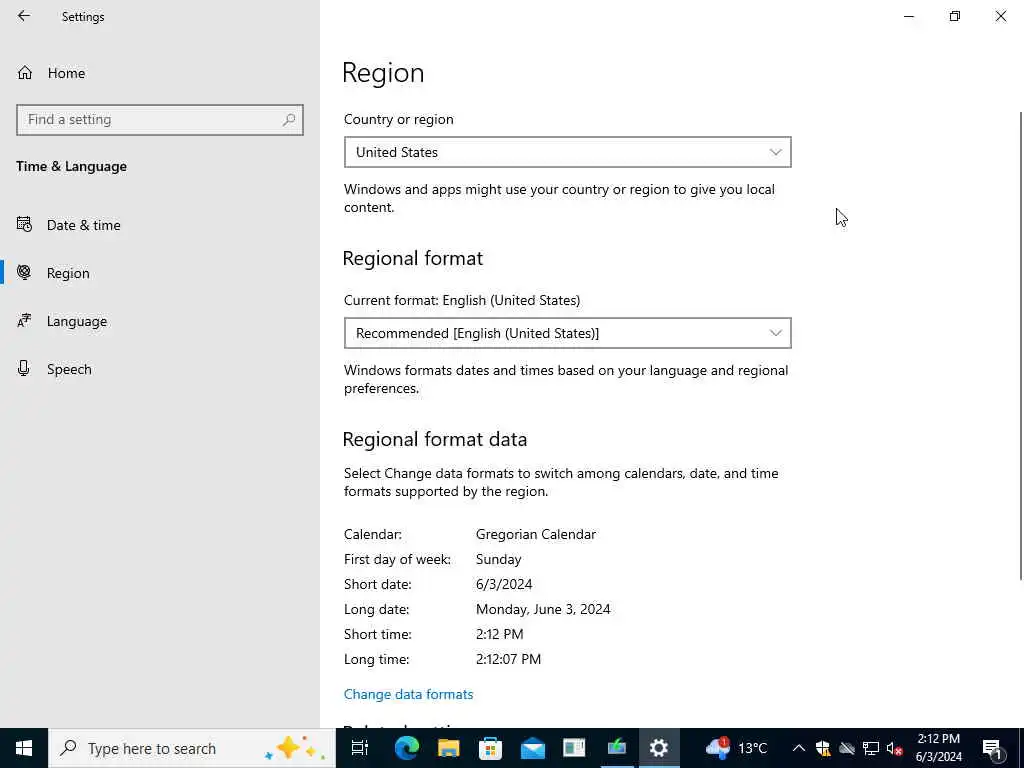Open the weather widget showing 13°C

point(736,748)
